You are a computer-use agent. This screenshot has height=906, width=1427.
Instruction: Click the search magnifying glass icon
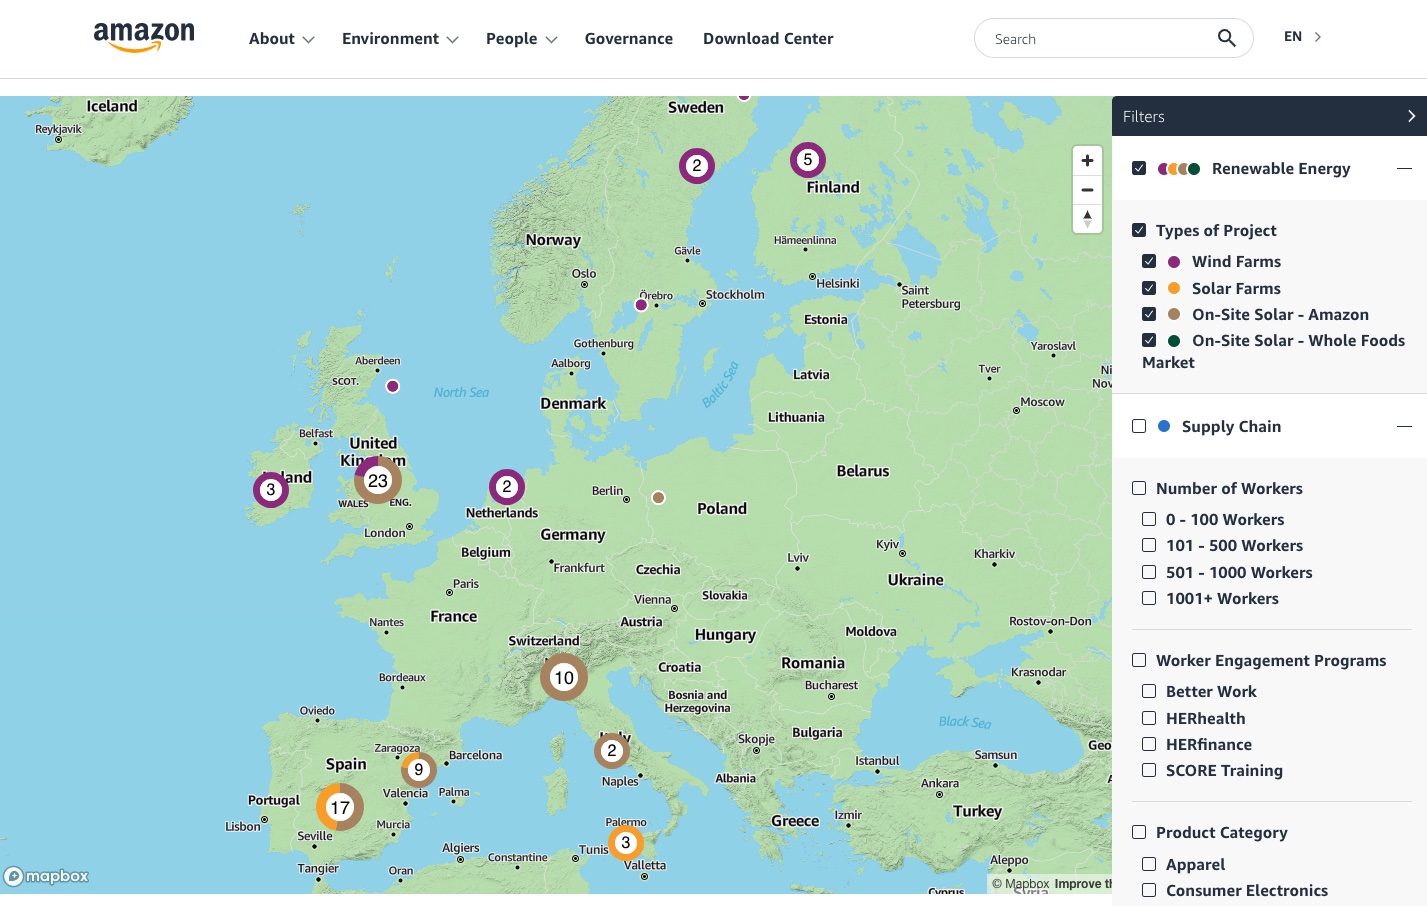point(1226,39)
